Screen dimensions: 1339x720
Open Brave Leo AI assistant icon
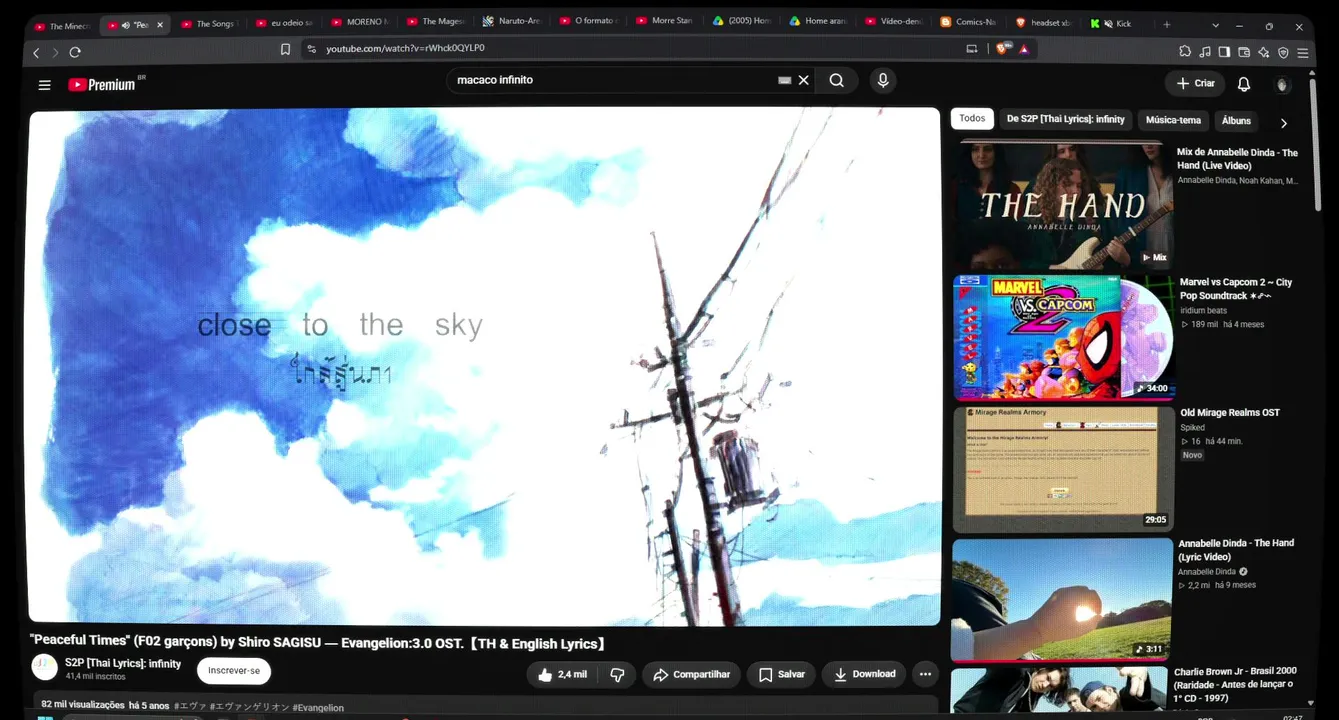tap(1264, 52)
